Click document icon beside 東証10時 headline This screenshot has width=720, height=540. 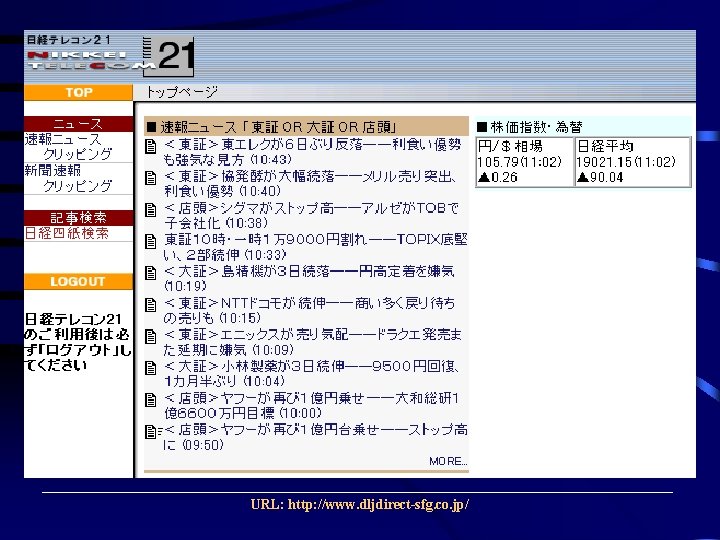point(151,242)
